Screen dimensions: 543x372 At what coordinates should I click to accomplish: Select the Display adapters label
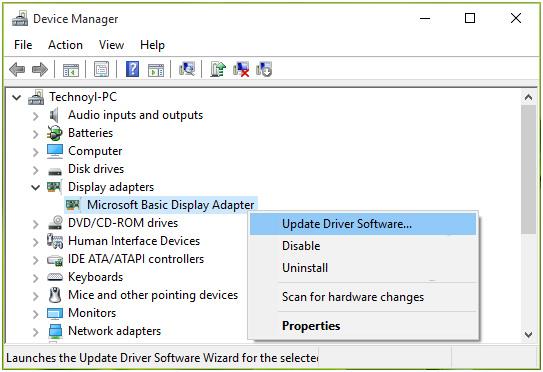click(x=111, y=187)
